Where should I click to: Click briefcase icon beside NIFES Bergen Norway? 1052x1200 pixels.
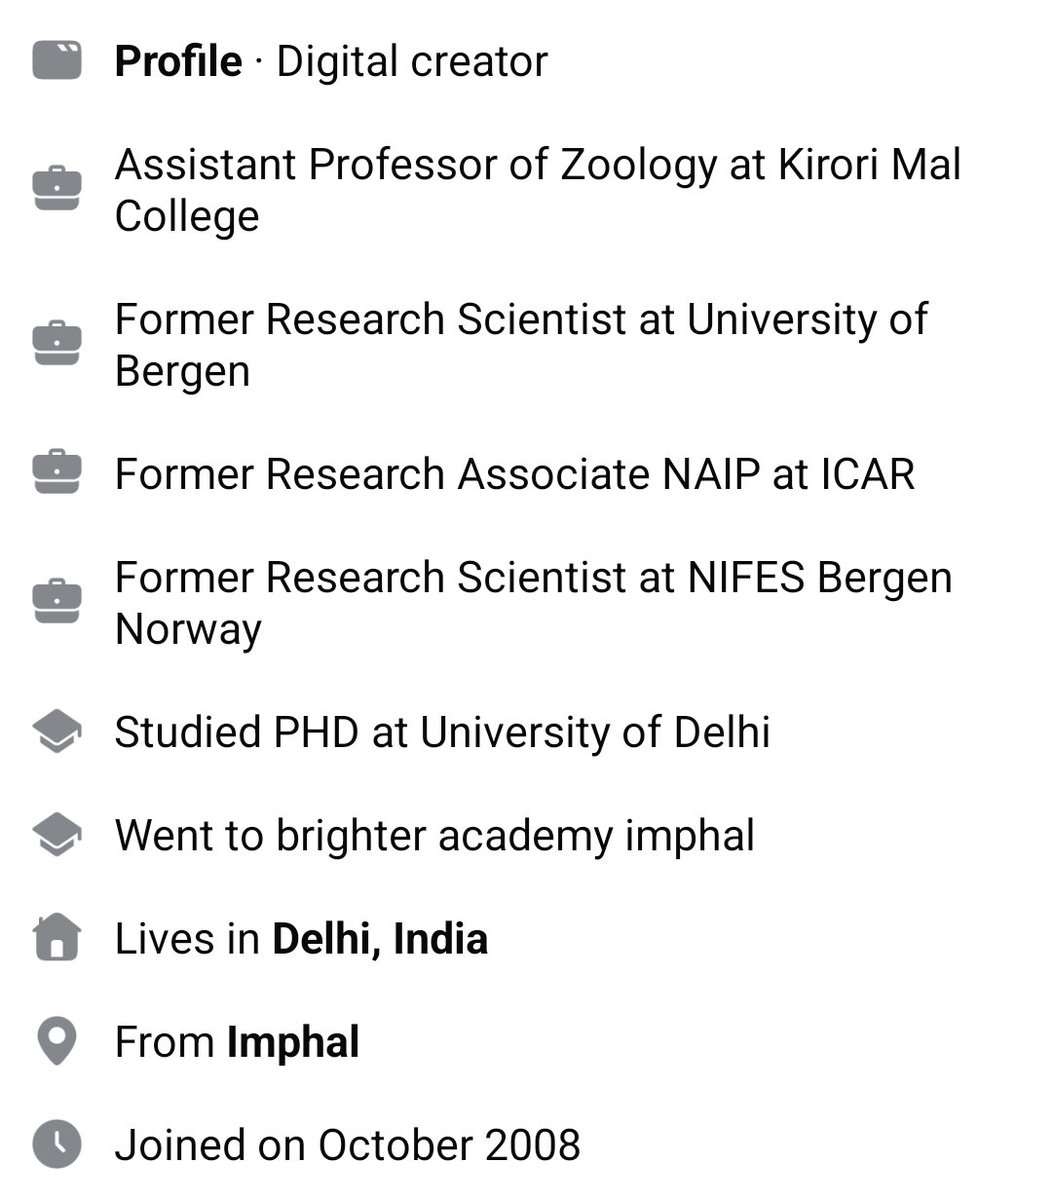pos(57,601)
